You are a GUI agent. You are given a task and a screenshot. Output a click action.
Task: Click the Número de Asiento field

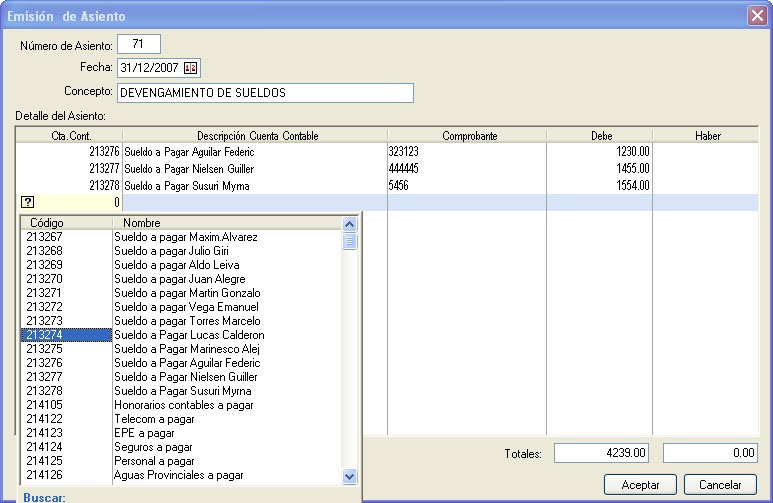click(x=139, y=44)
